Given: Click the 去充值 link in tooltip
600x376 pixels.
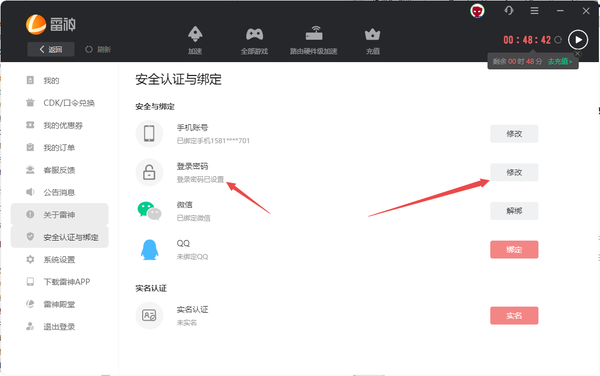Looking at the screenshot, I should point(560,61).
